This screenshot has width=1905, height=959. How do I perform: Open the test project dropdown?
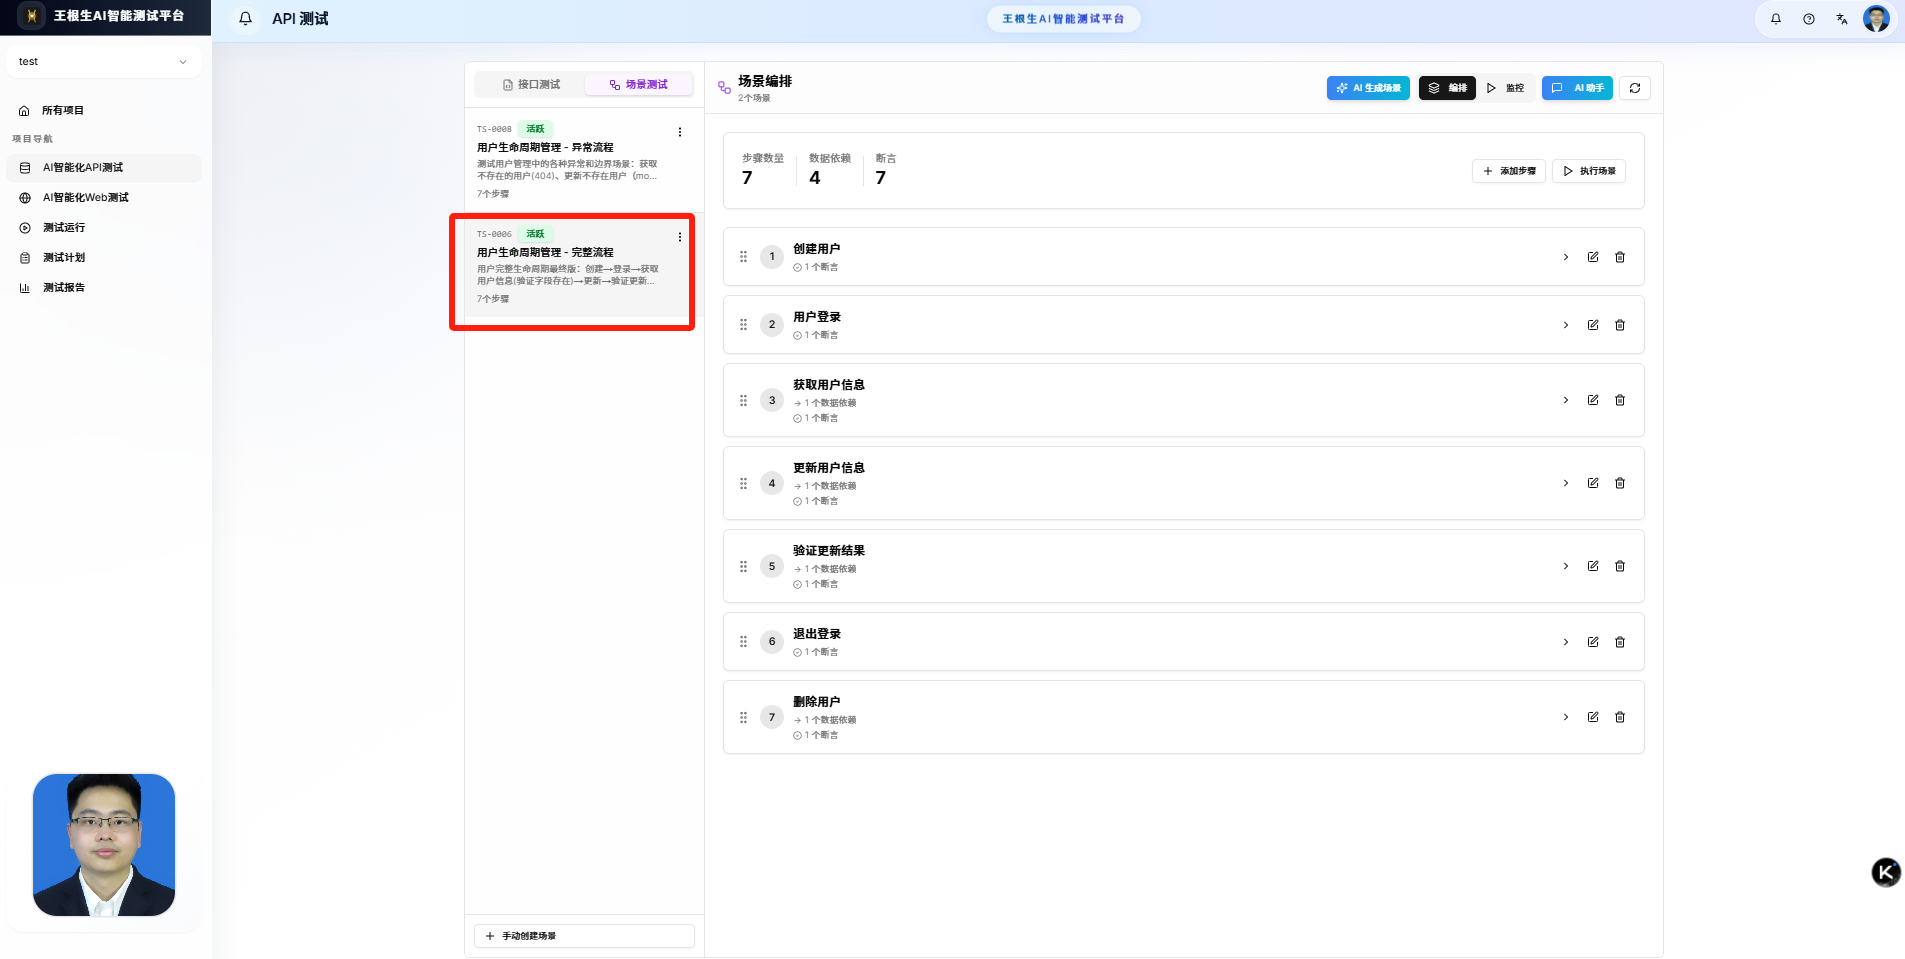103,62
